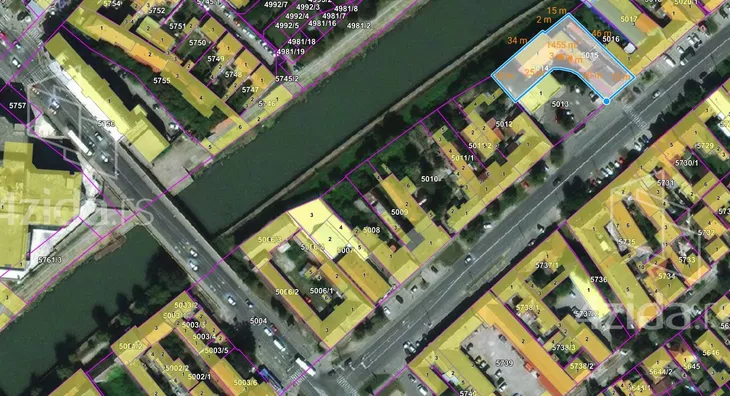The height and width of the screenshot is (396, 730).
Task: Select parcel label 5734
Action: (x=667, y=276)
